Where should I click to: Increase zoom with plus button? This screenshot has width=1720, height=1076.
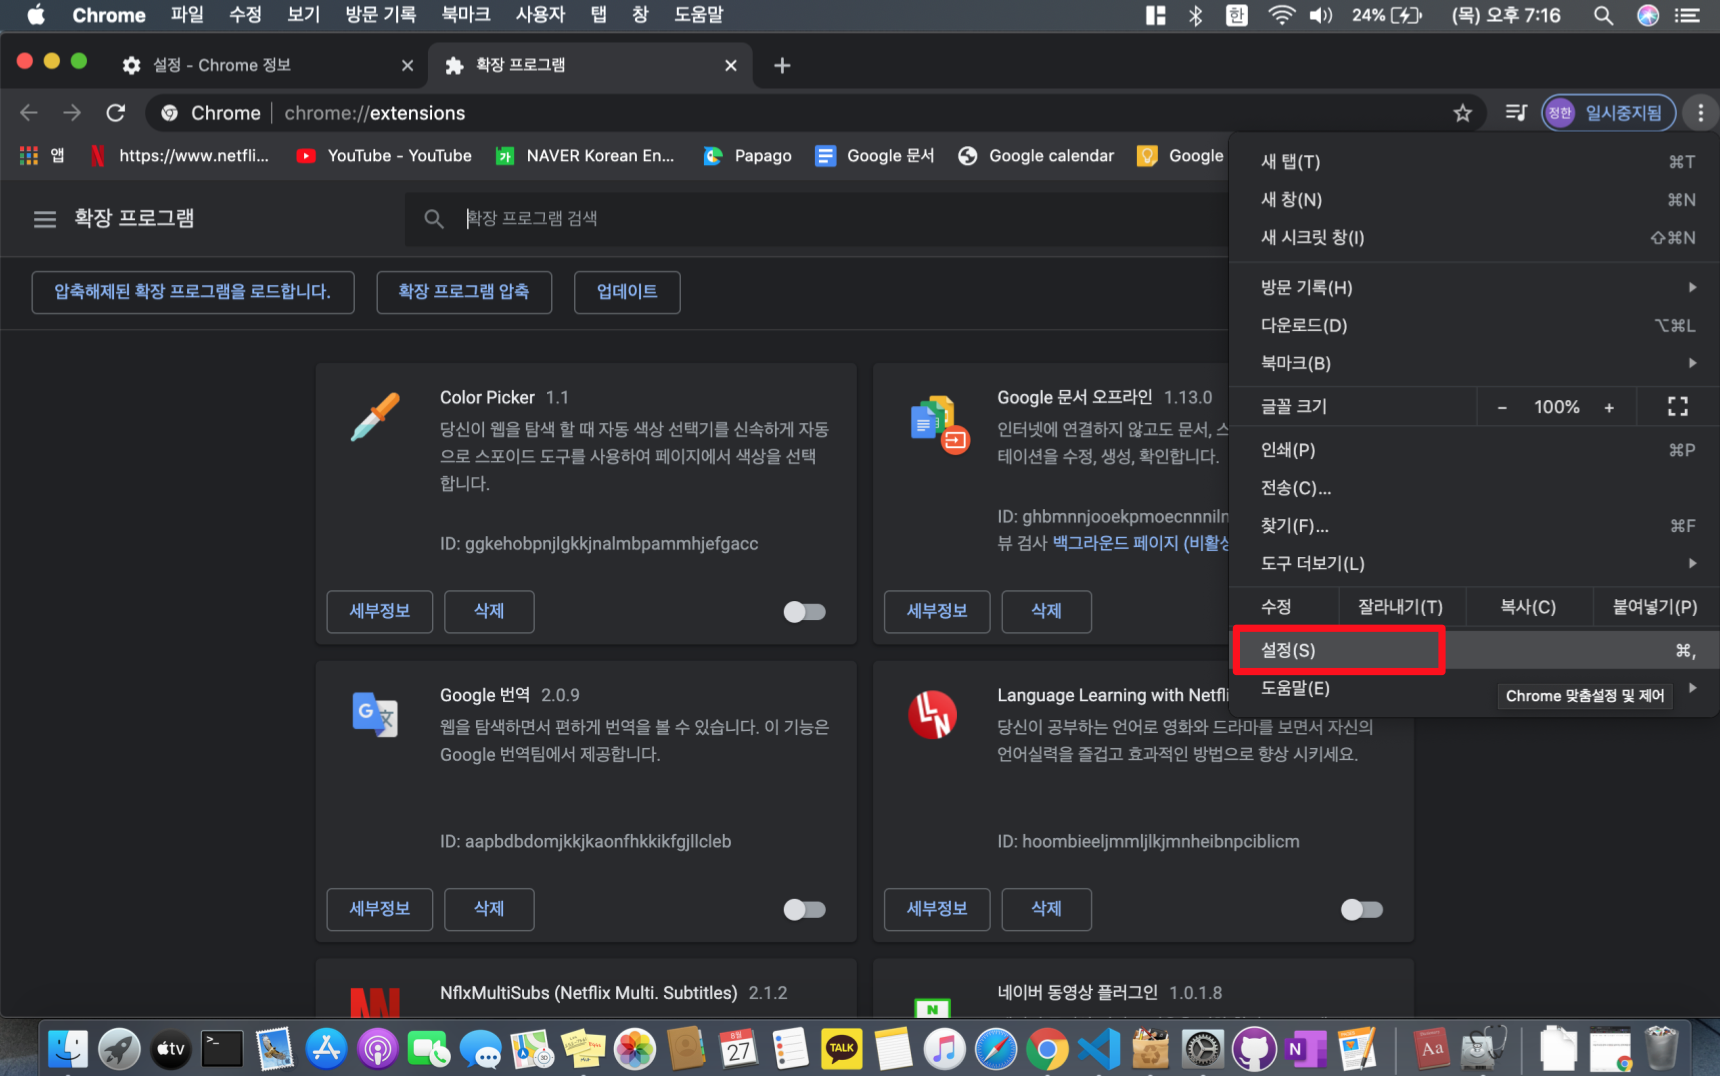point(1609,407)
